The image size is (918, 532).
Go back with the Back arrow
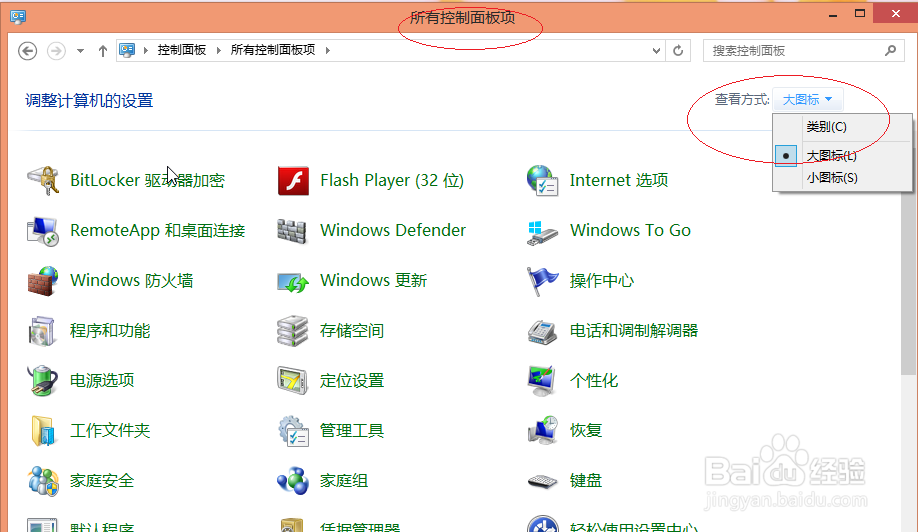27,51
